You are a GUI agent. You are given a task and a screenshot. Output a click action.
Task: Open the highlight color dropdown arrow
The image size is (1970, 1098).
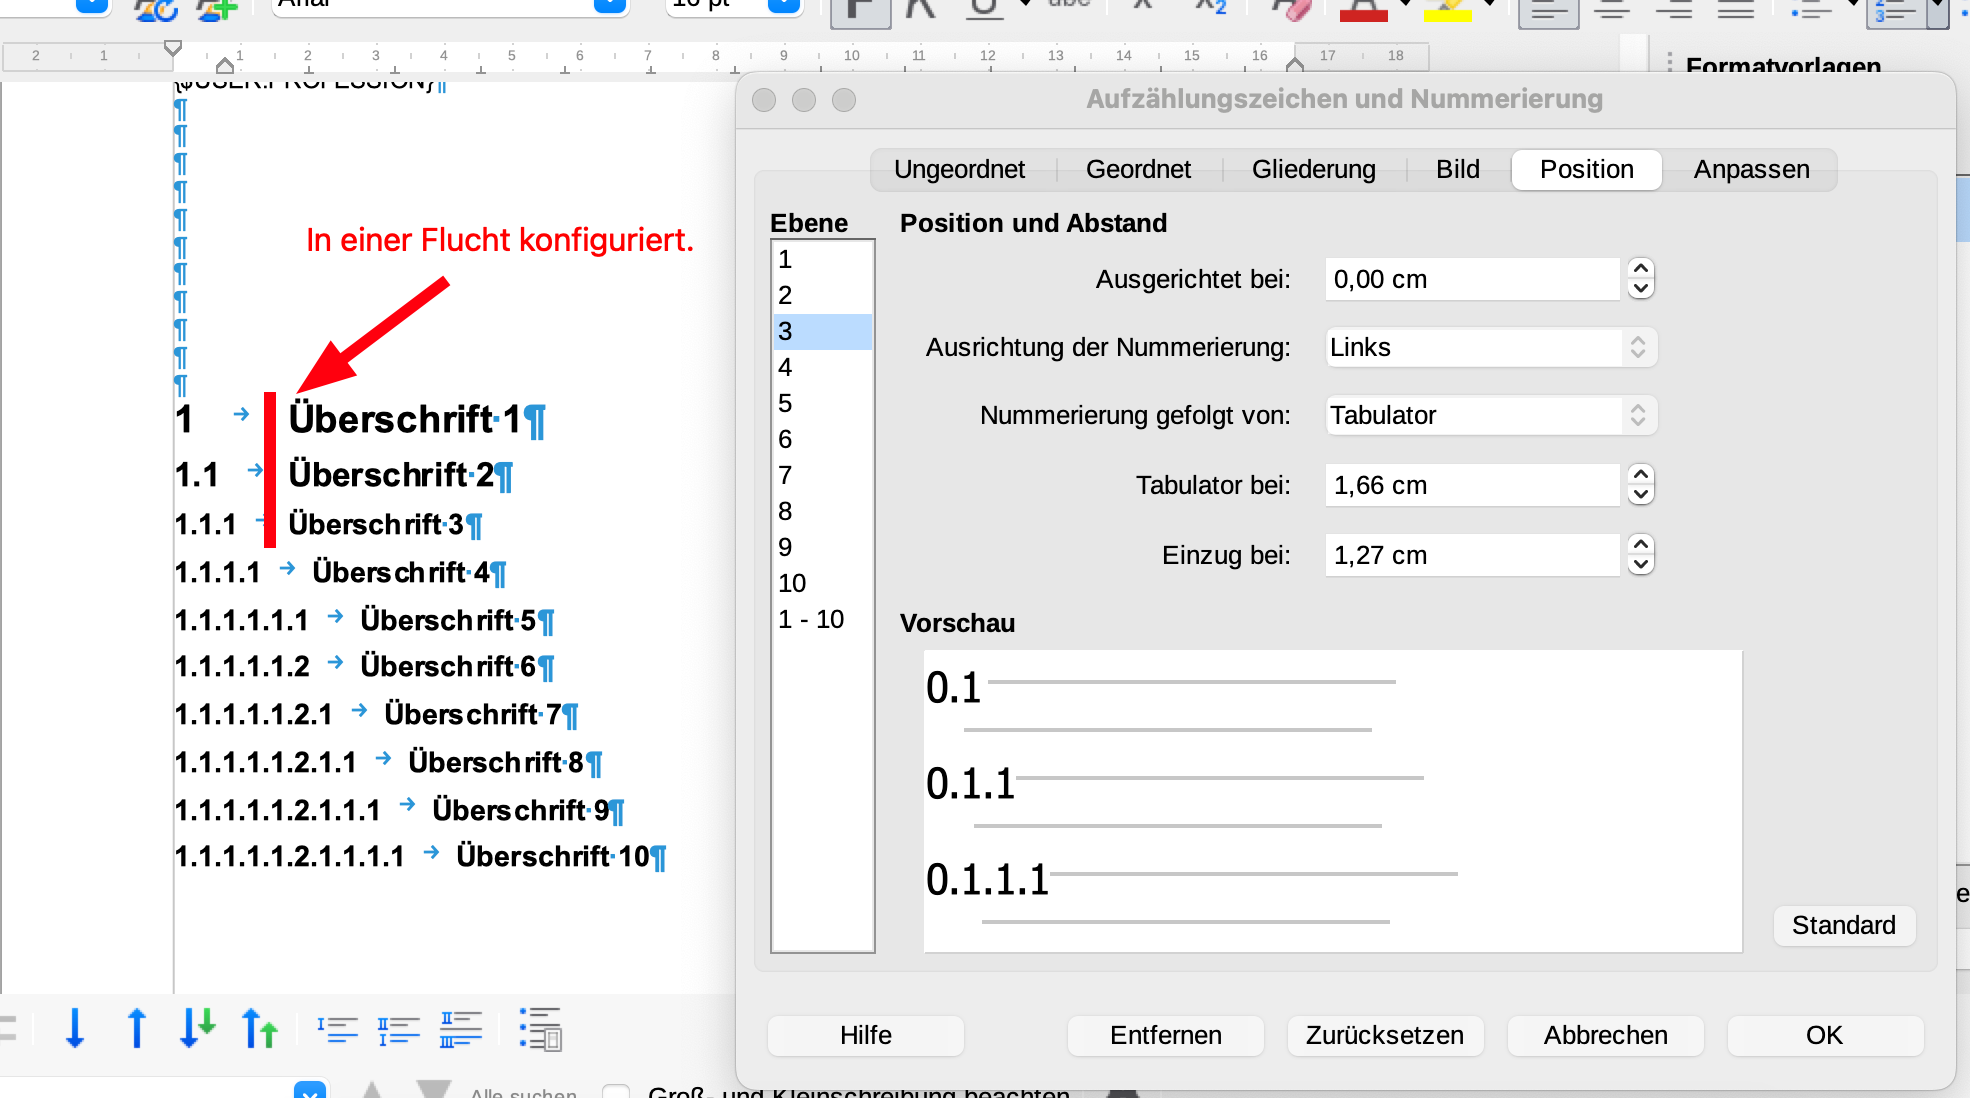click(x=1489, y=5)
